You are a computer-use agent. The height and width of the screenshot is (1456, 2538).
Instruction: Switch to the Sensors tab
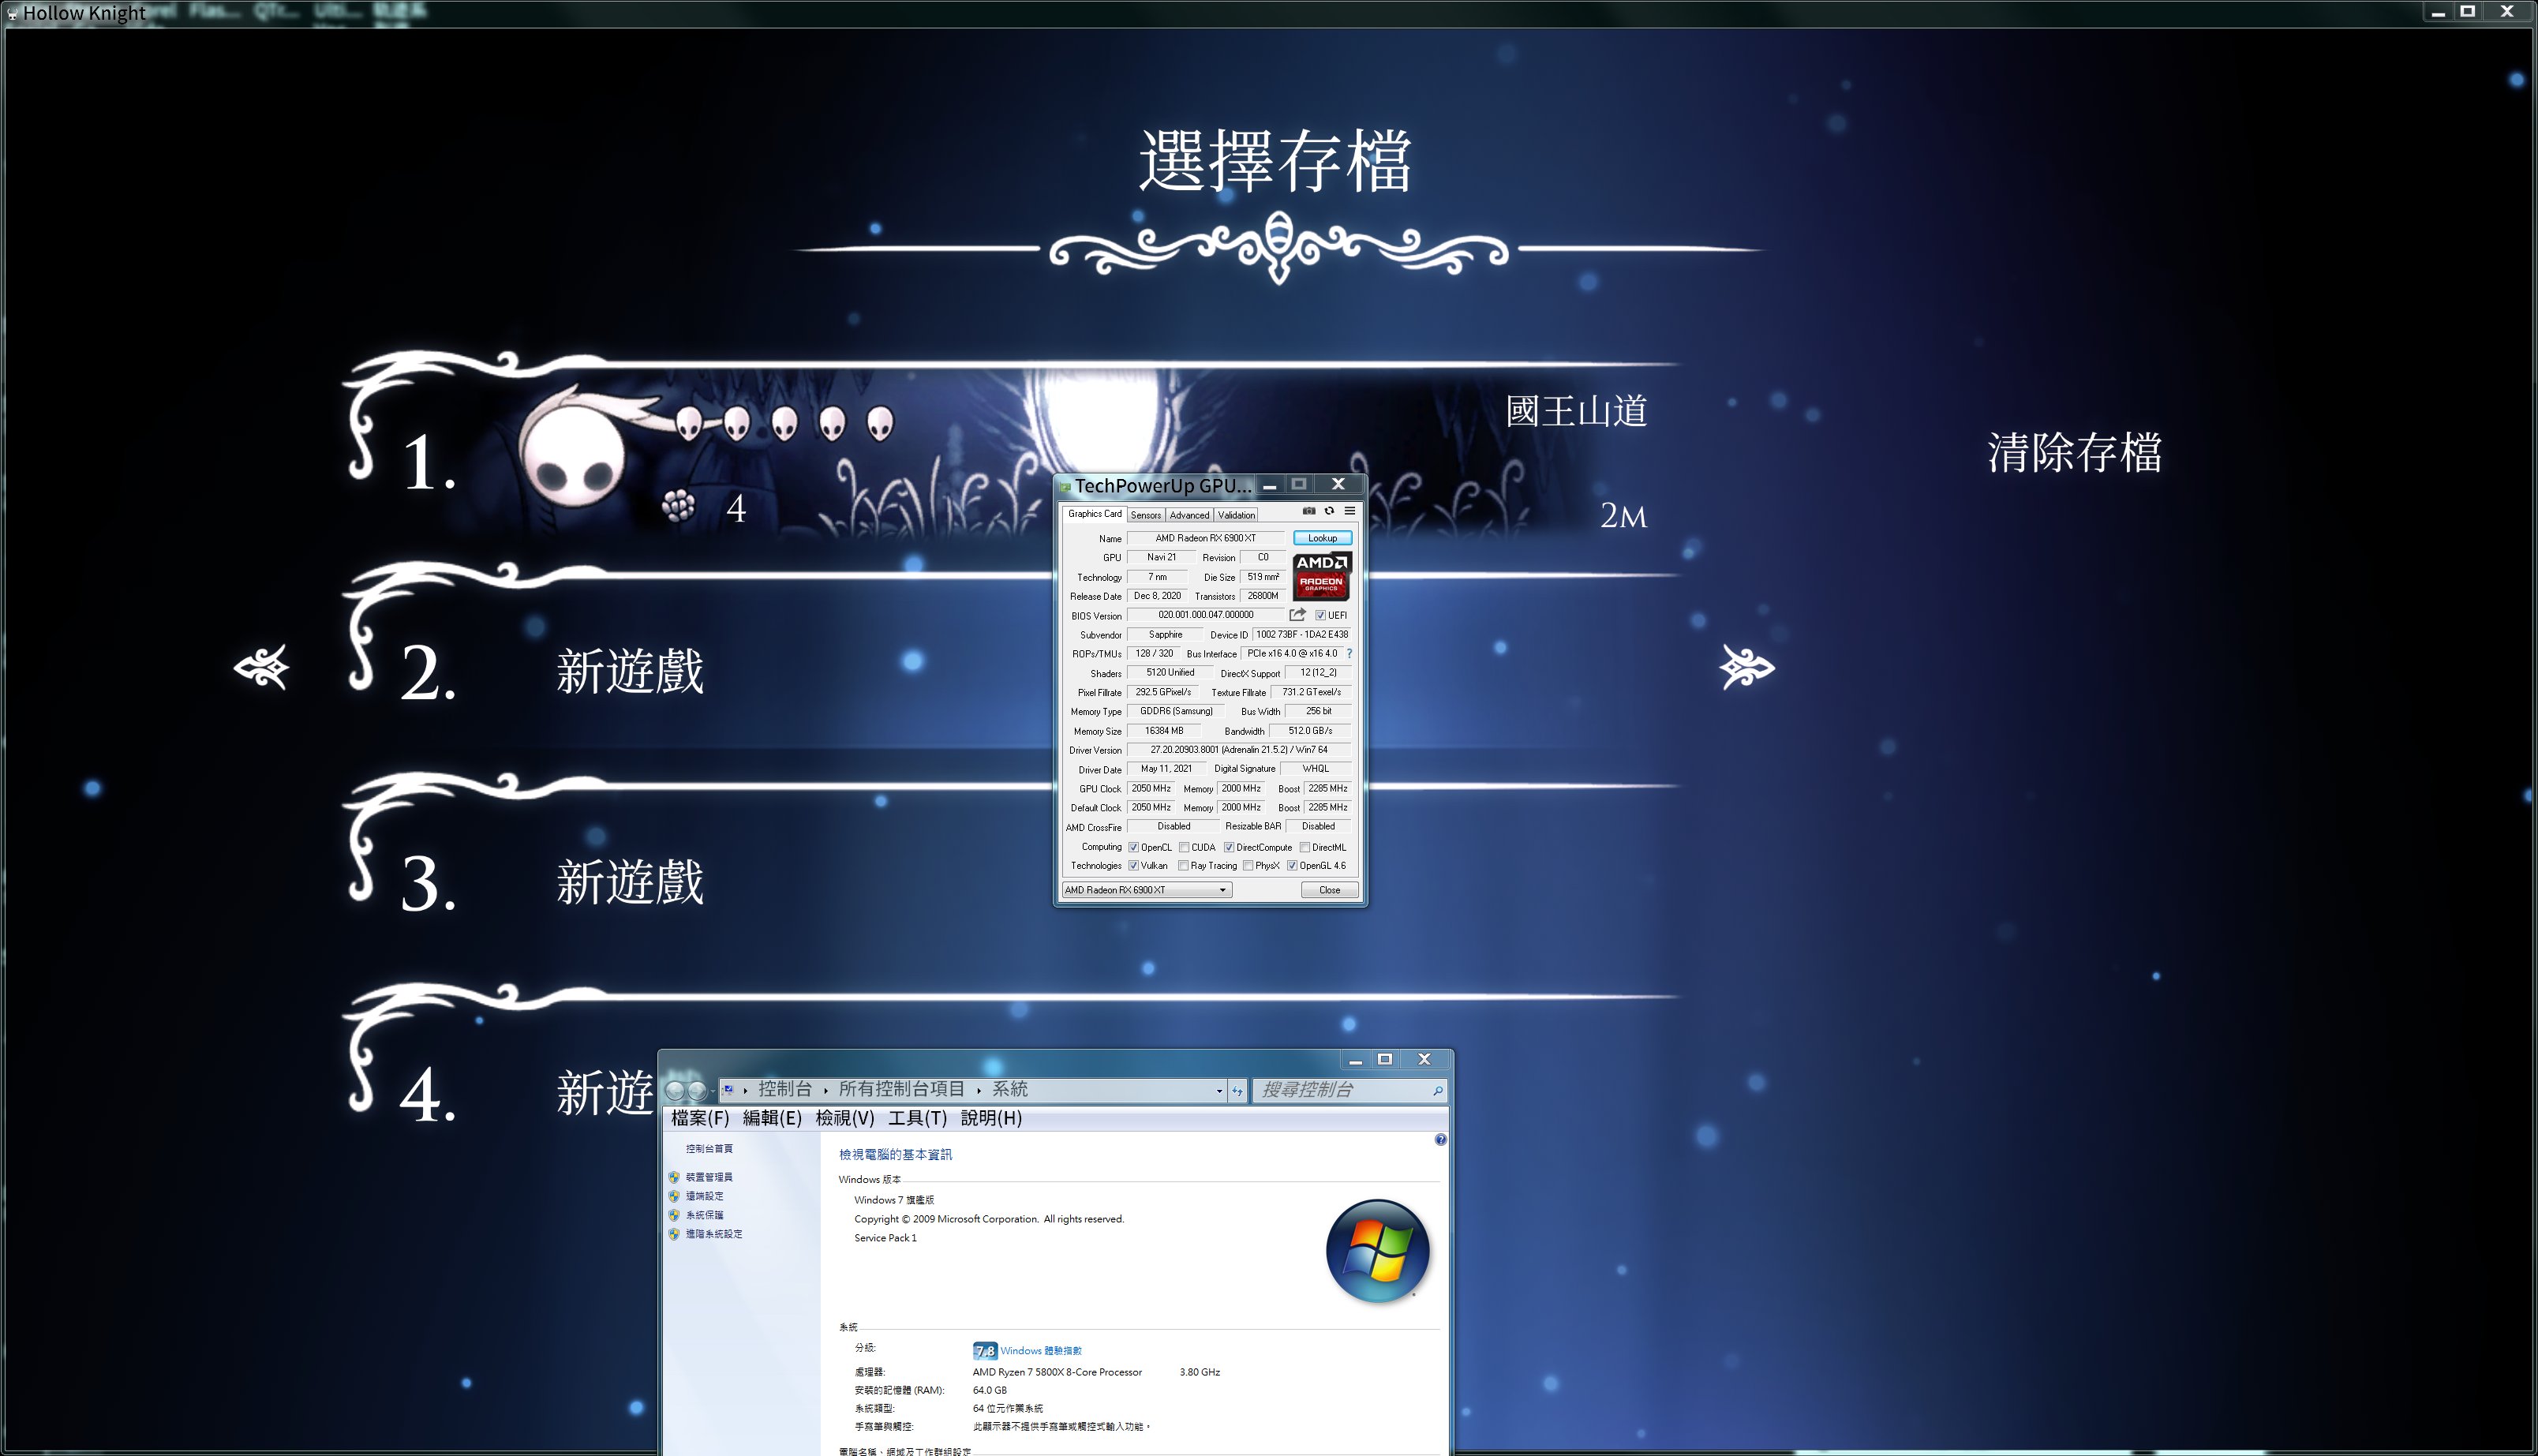click(x=1146, y=515)
